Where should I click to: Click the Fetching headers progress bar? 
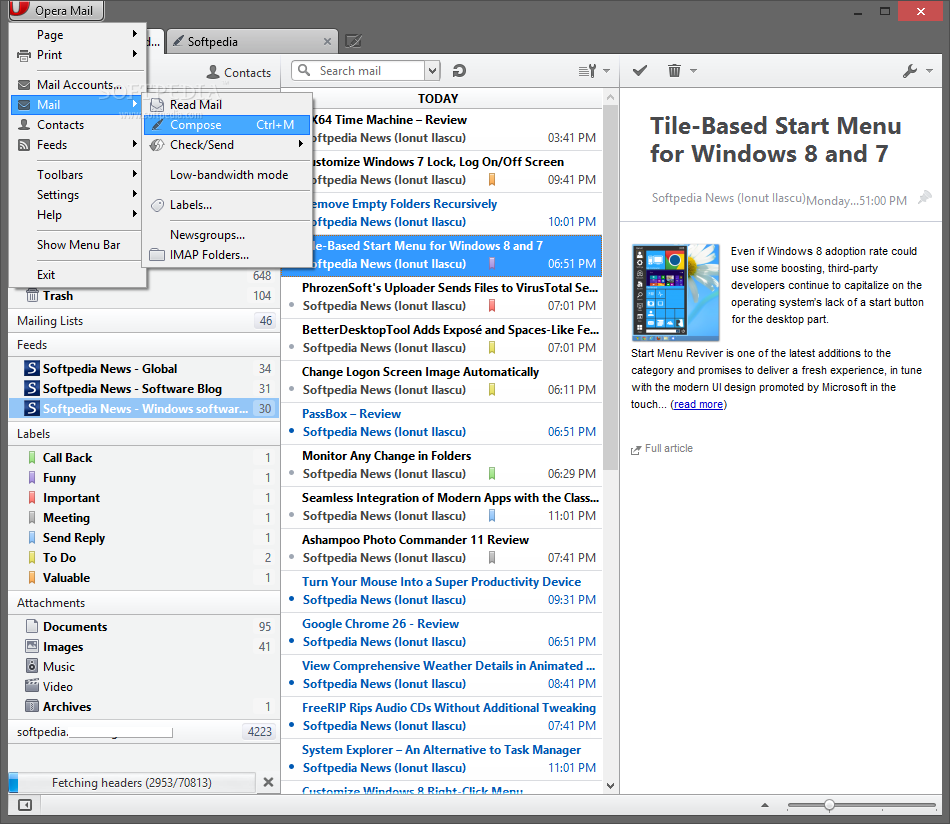point(132,782)
